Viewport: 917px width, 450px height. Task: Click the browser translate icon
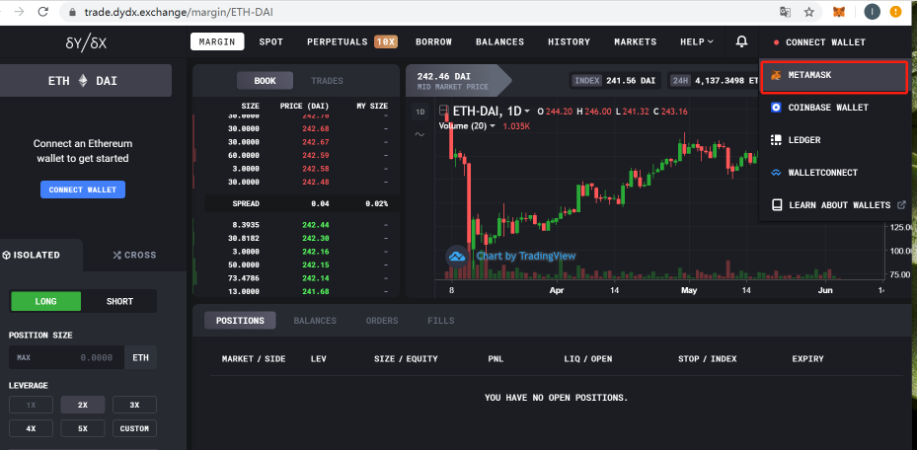click(785, 12)
